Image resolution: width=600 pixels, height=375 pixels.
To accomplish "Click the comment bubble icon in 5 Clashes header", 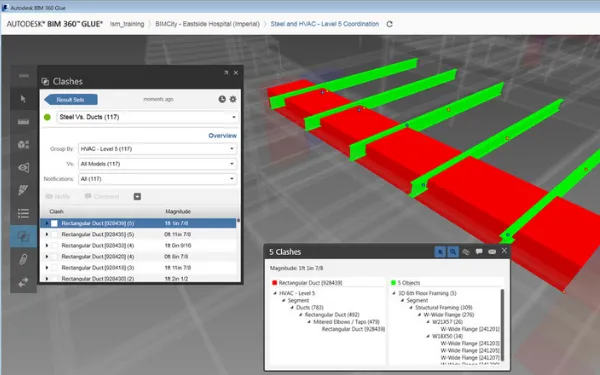I will 479,251.
